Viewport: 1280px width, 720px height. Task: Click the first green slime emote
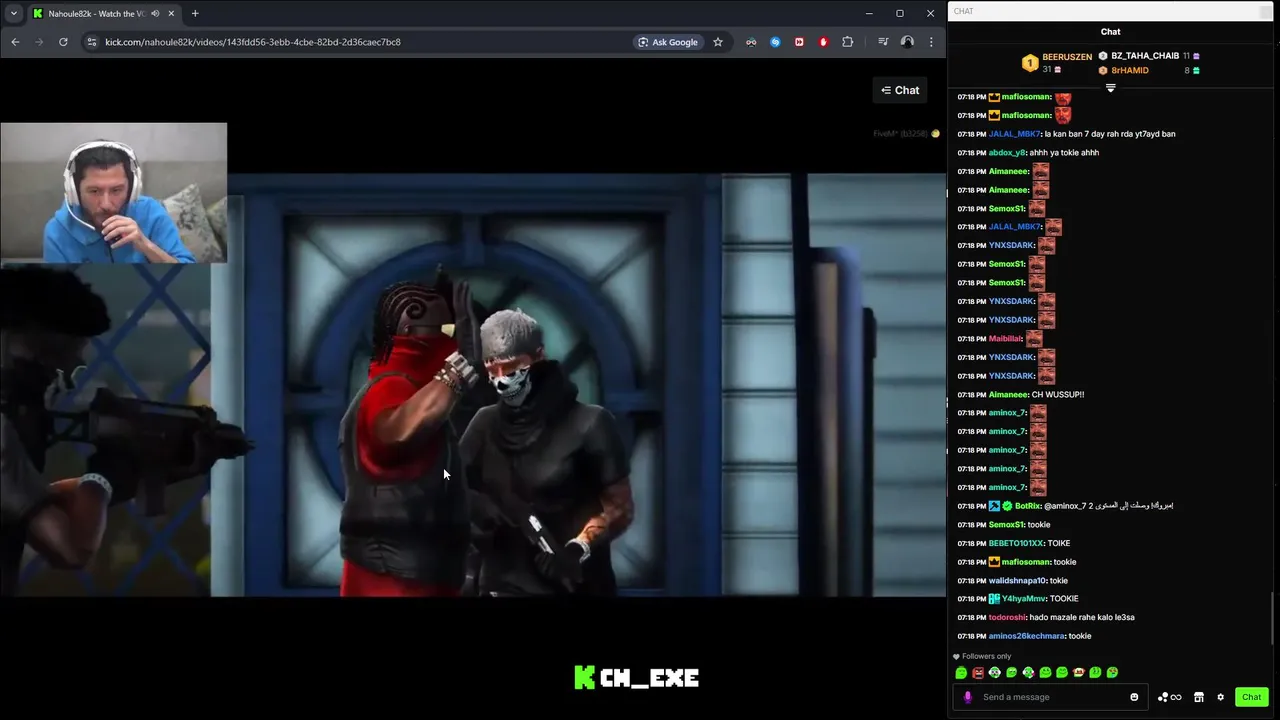[961, 673]
